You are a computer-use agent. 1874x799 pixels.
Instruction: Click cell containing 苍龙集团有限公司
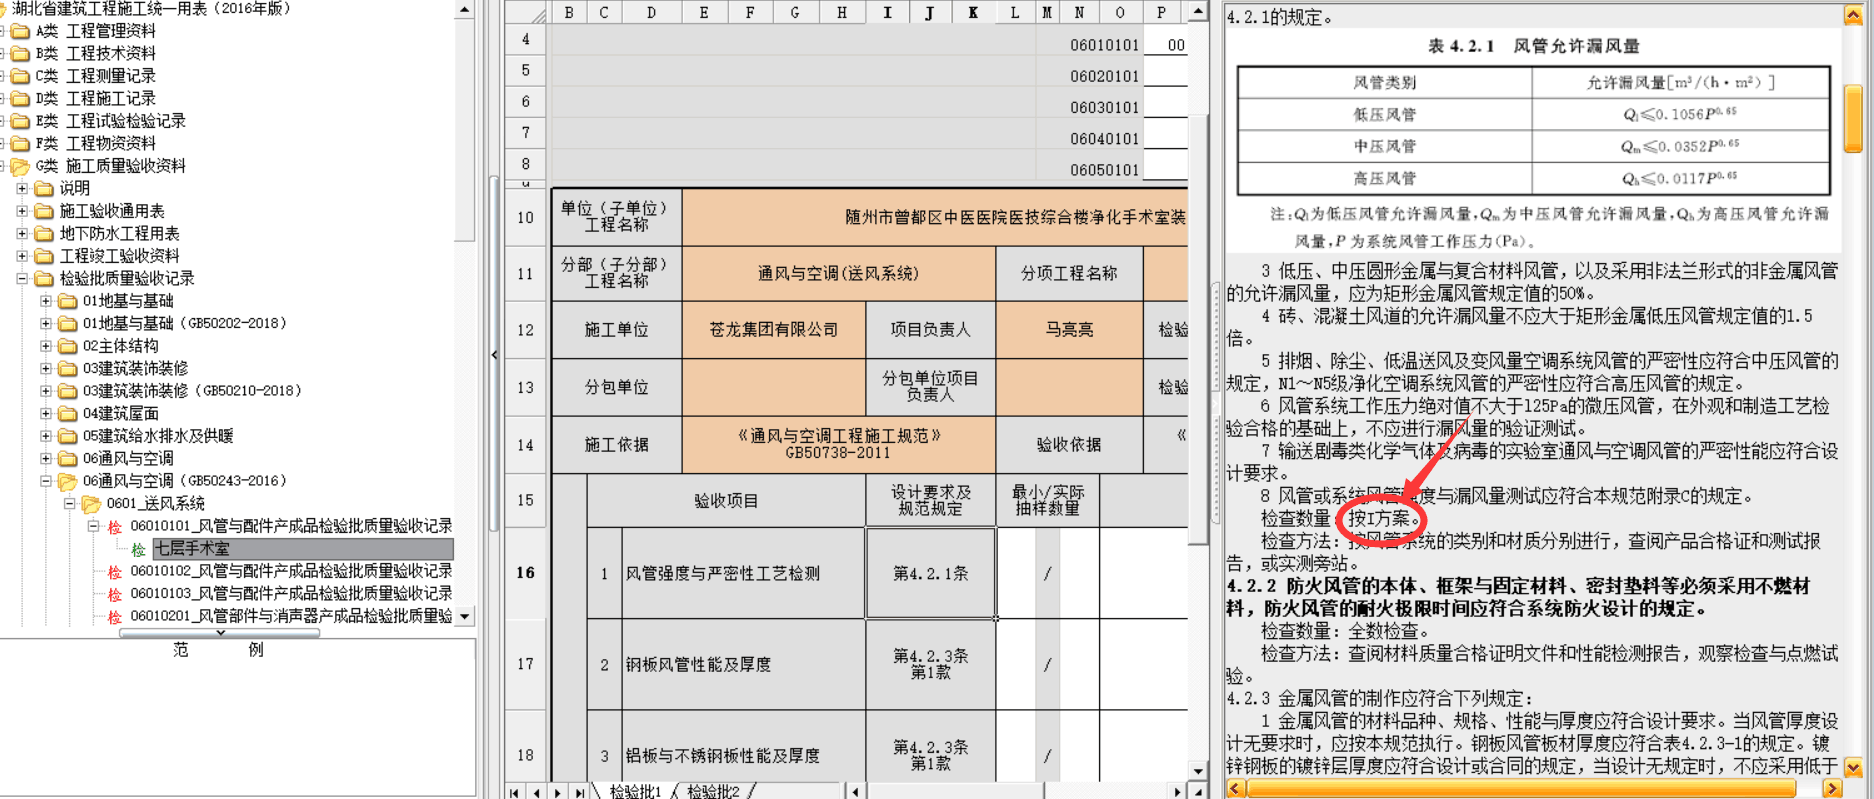774,330
